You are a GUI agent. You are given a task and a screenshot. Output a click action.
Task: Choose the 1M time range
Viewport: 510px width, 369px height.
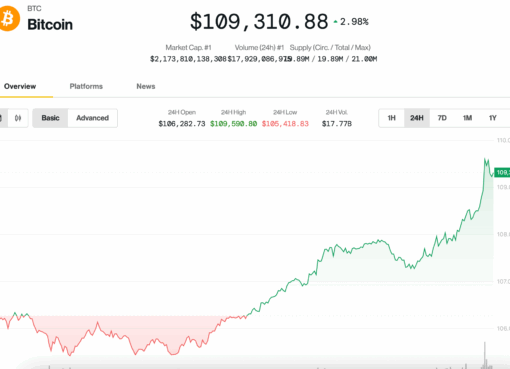click(x=467, y=118)
